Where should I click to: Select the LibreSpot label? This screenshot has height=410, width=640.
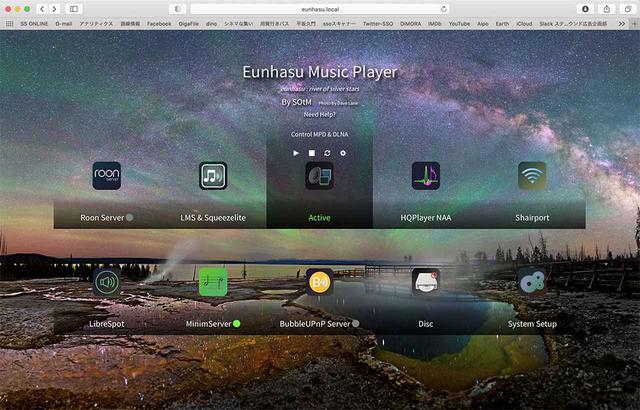[x=107, y=324]
